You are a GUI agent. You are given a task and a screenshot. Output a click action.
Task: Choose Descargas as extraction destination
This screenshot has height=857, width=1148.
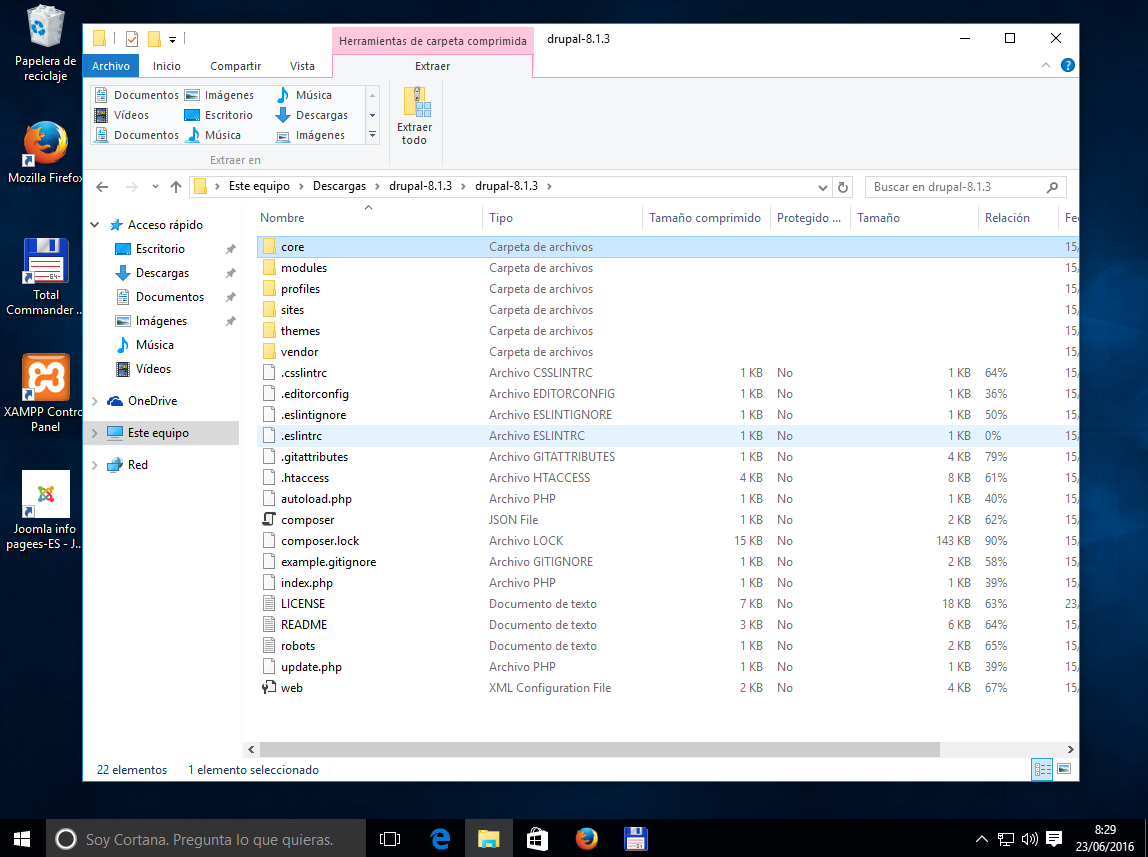point(312,115)
